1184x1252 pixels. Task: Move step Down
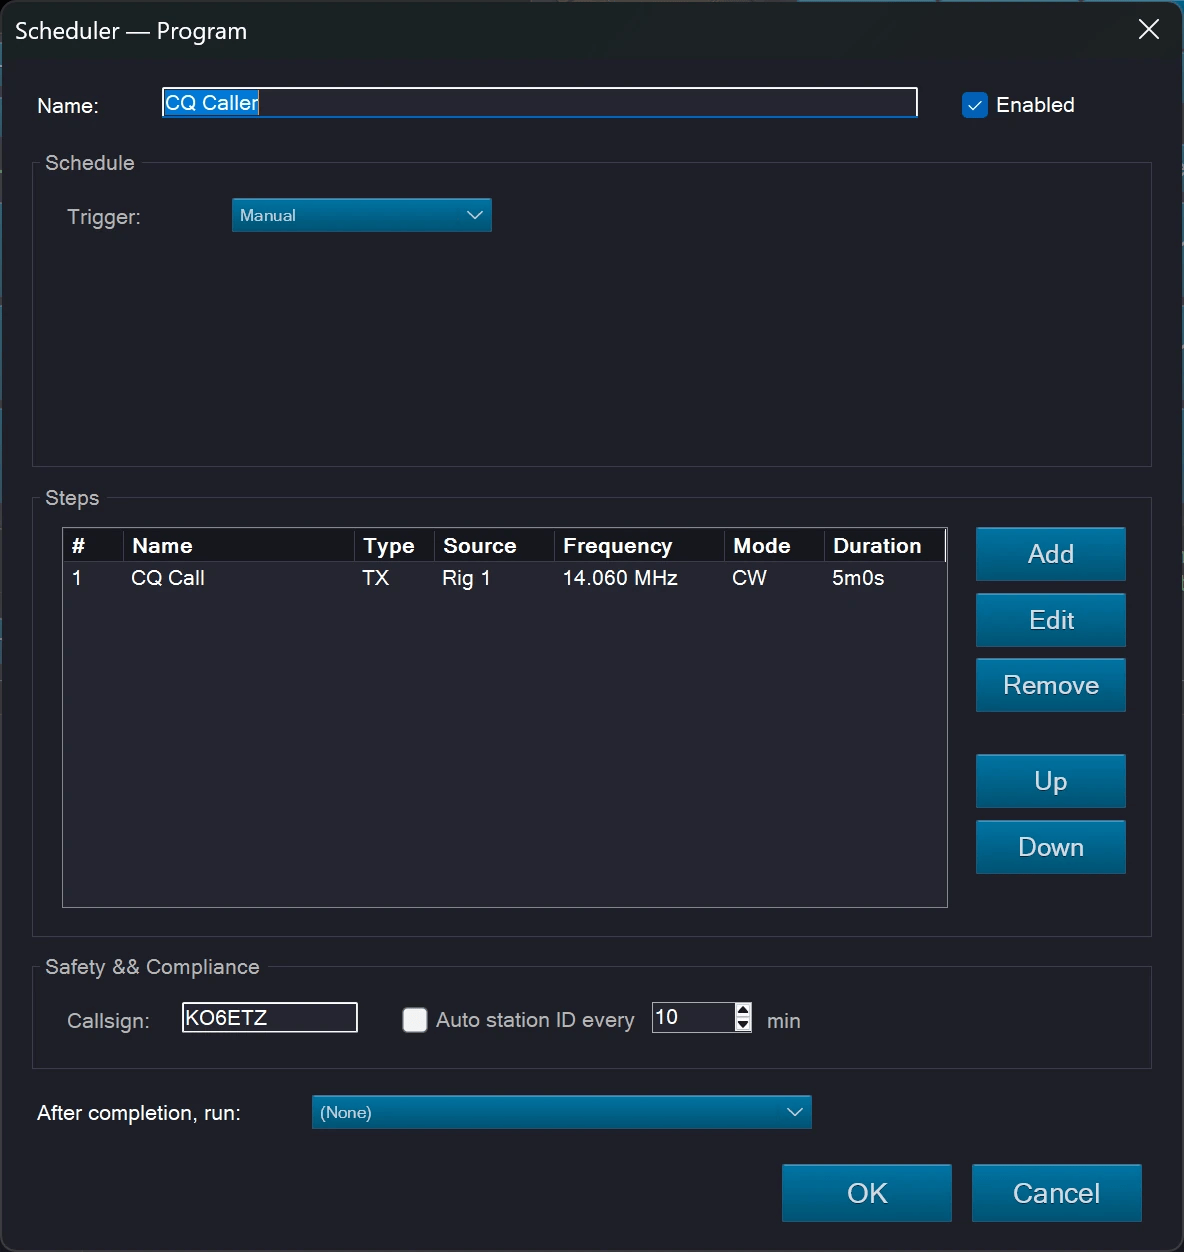click(x=1051, y=847)
